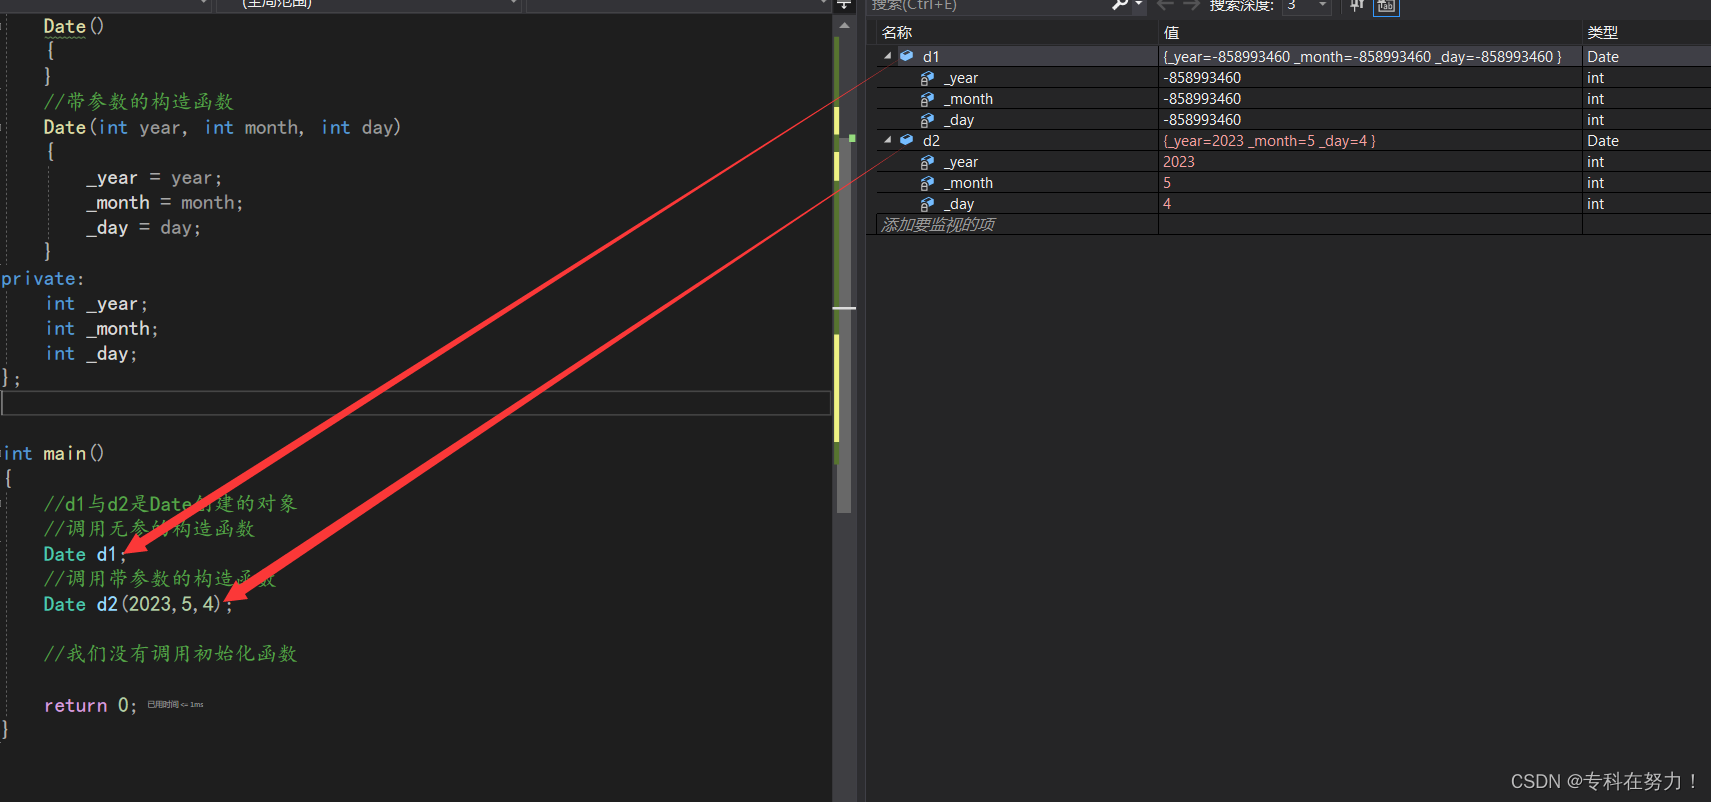Click the '_day = day;' assignment line
The height and width of the screenshot is (802, 1711).
[x=143, y=228]
